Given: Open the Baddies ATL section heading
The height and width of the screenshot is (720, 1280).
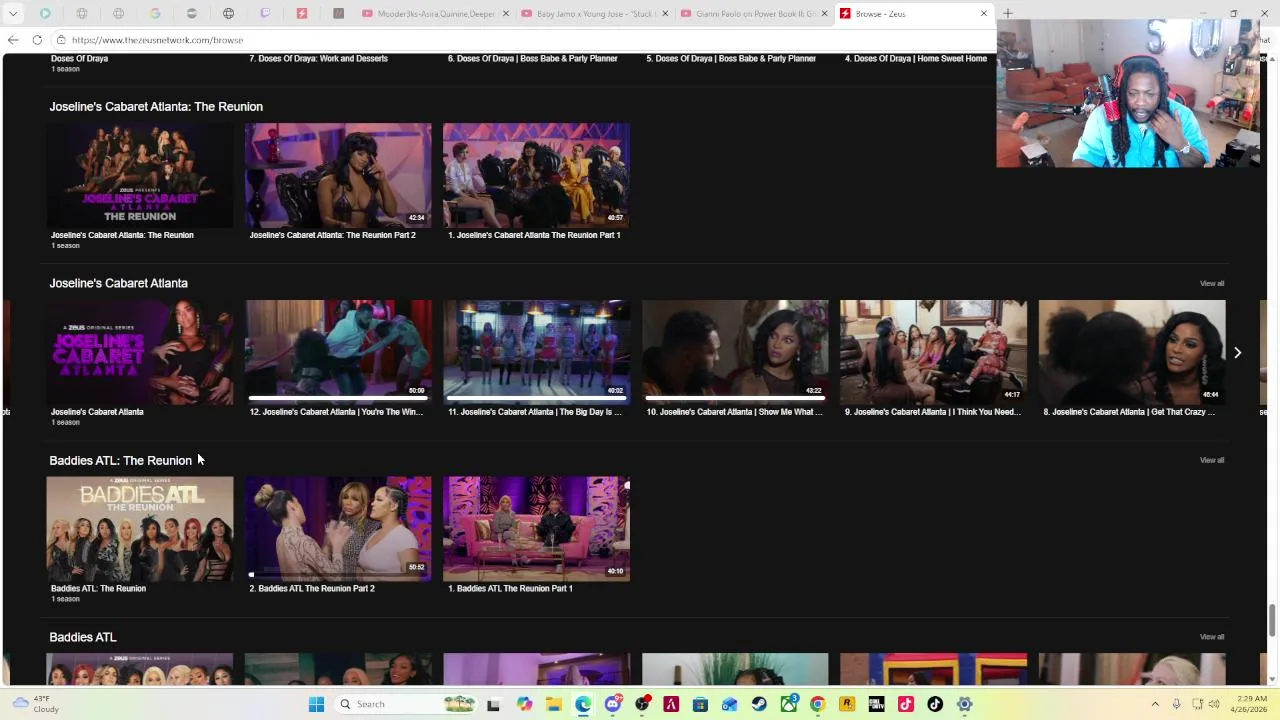Looking at the screenshot, I should coord(83,637).
